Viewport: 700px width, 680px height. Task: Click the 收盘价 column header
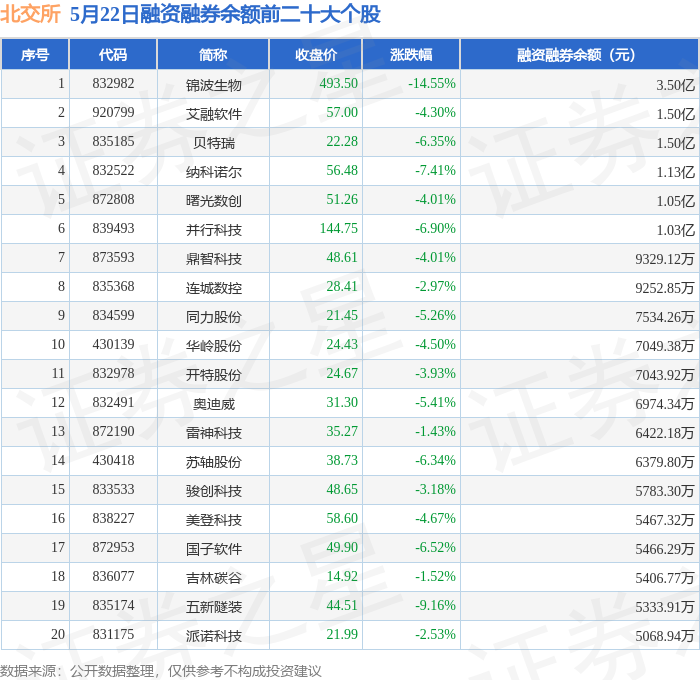click(316, 55)
